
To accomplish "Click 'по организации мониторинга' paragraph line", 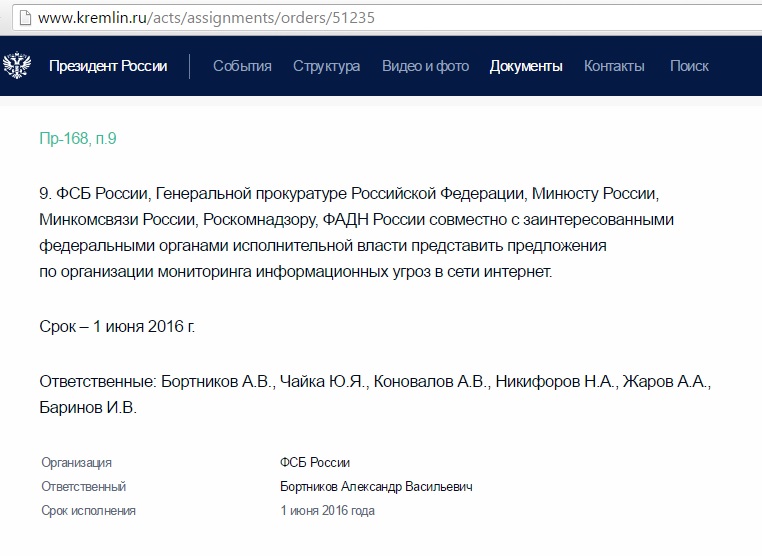I will (x=295, y=272).
